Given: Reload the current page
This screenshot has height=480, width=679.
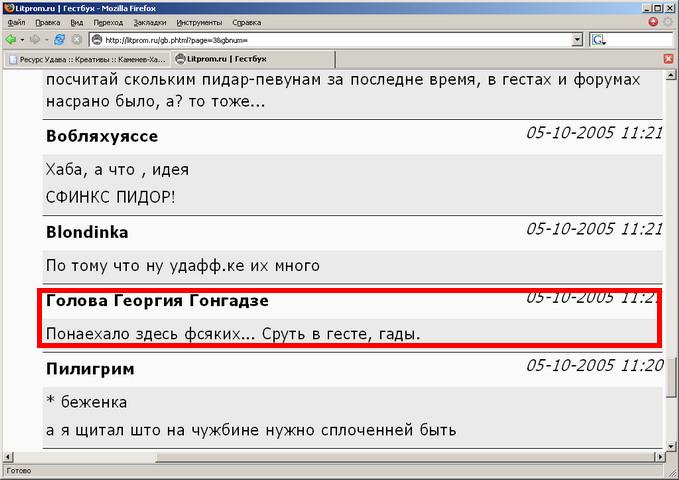Looking at the screenshot, I should pyautogui.click(x=59, y=40).
